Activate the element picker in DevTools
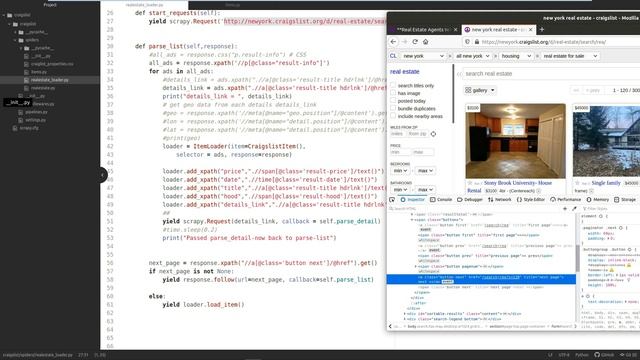Image resolution: width=640 pixels, height=360 pixels. point(392,200)
